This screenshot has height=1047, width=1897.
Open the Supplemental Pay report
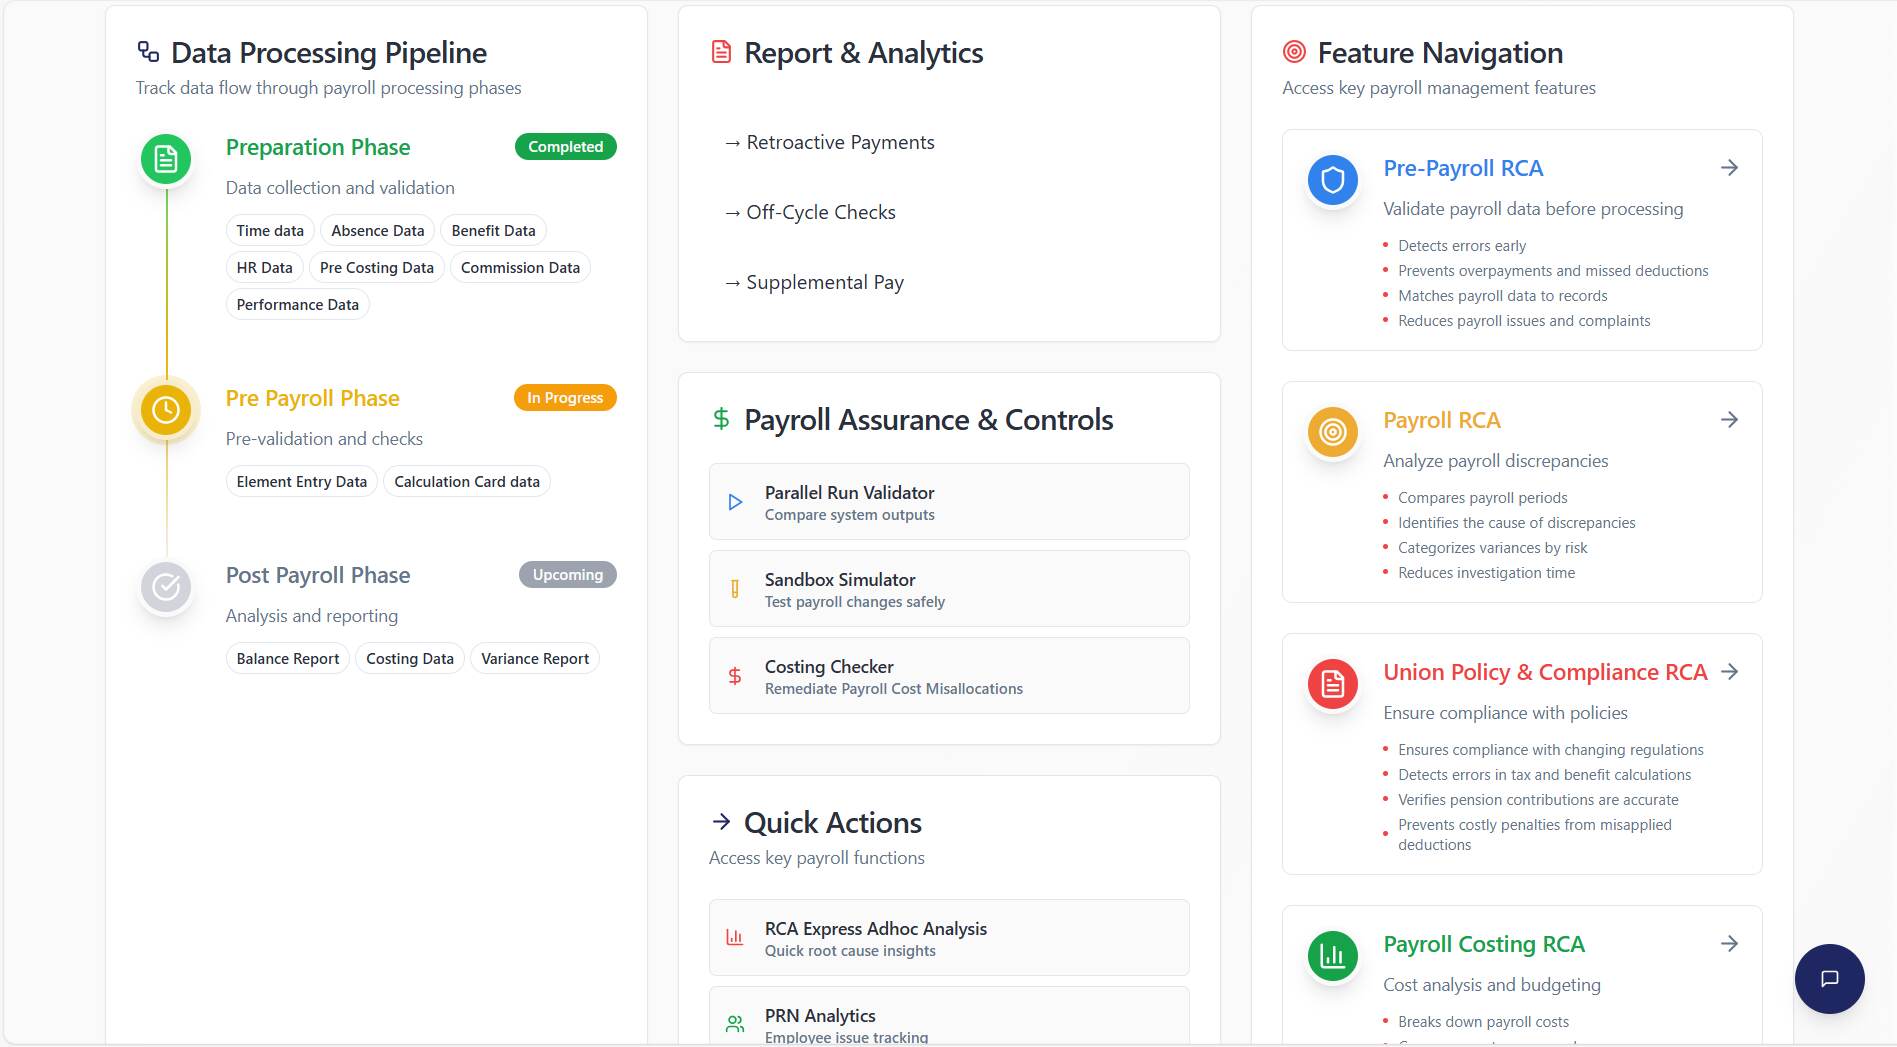pos(815,283)
